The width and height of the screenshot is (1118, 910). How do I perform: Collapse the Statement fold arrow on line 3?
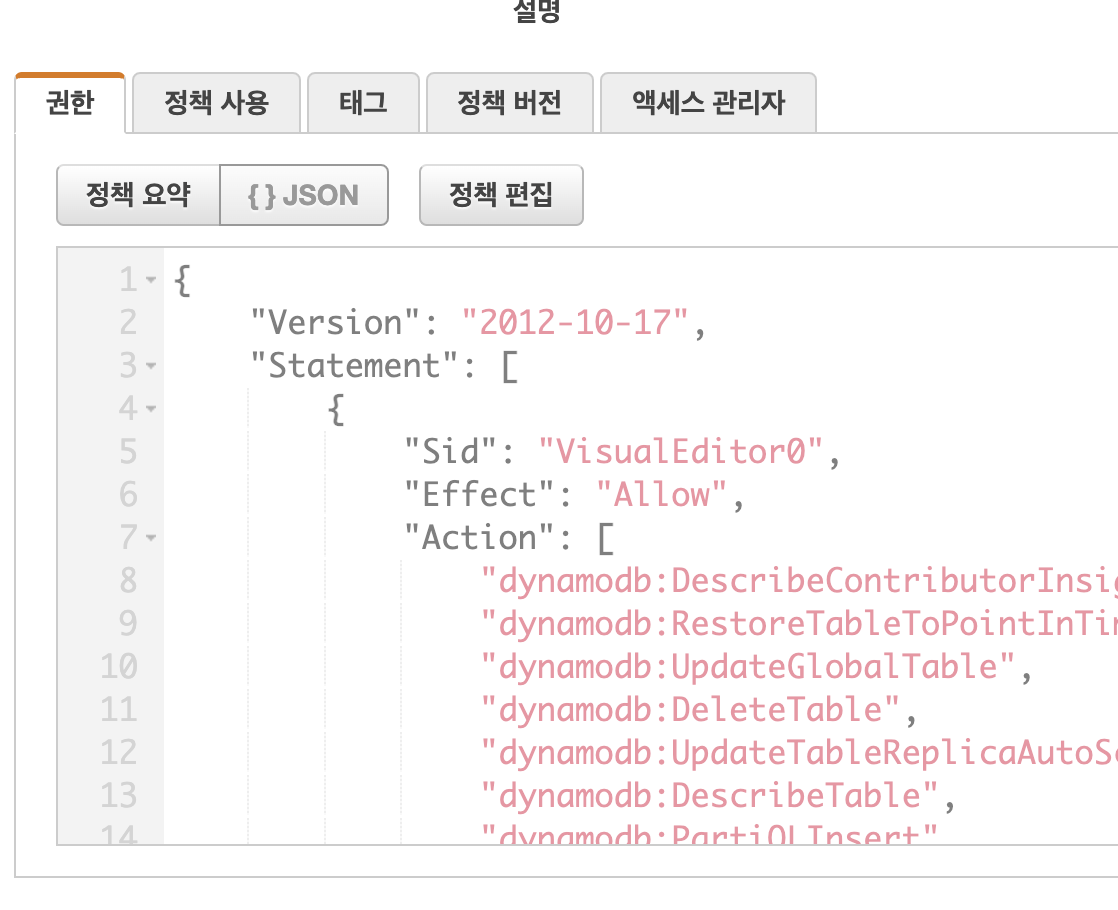pos(151,366)
